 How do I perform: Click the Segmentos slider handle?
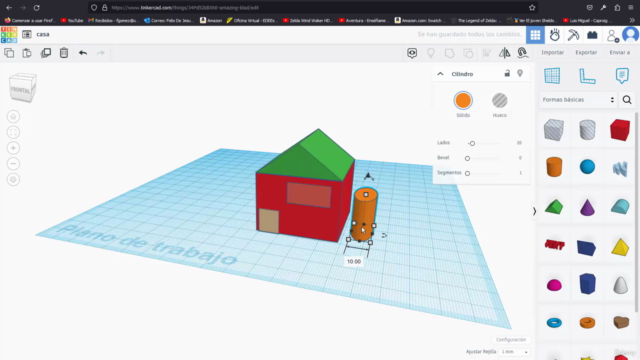point(467,173)
